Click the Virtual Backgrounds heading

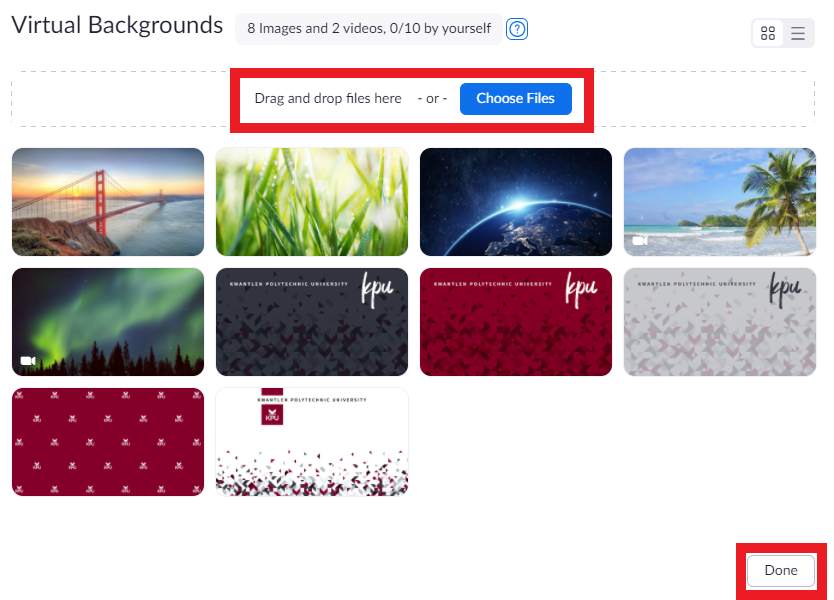click(117, 25)
